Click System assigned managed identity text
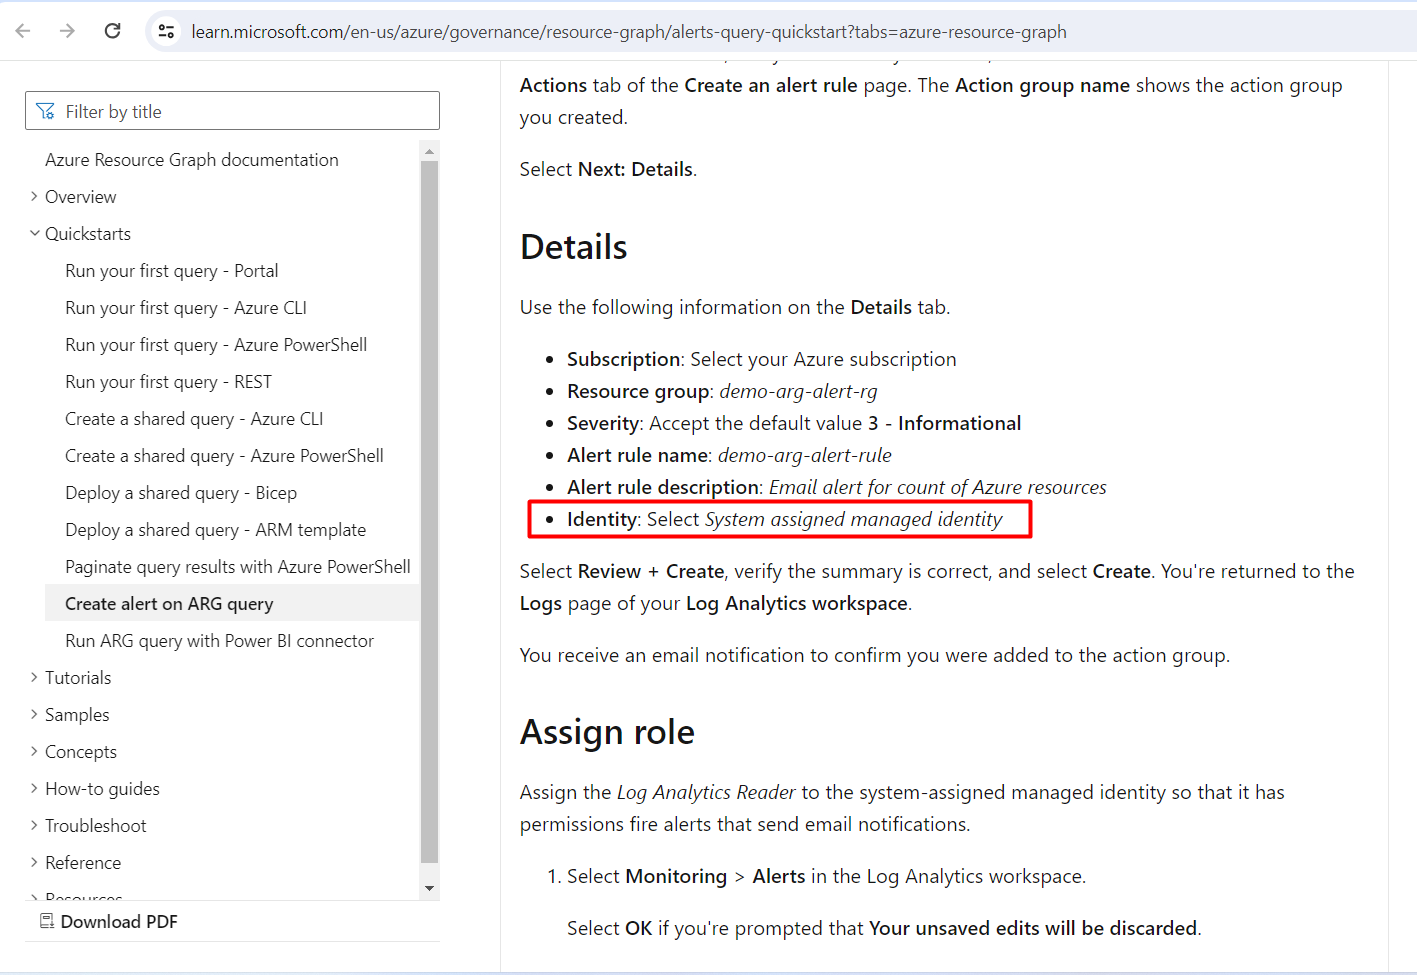The height and width of the screenshot is (975, 1417). tap(853, 519)
